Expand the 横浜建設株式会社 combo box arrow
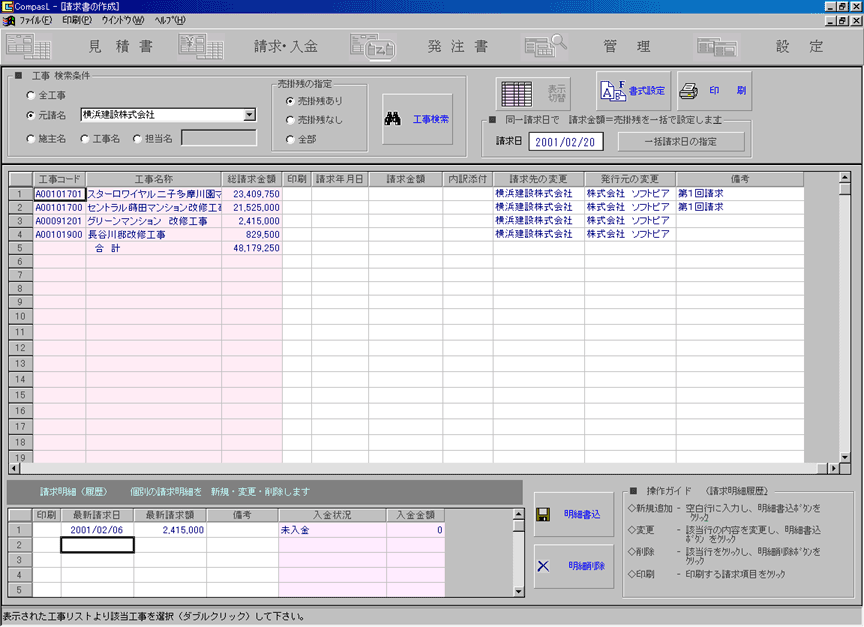 click(x=250, y=115)
